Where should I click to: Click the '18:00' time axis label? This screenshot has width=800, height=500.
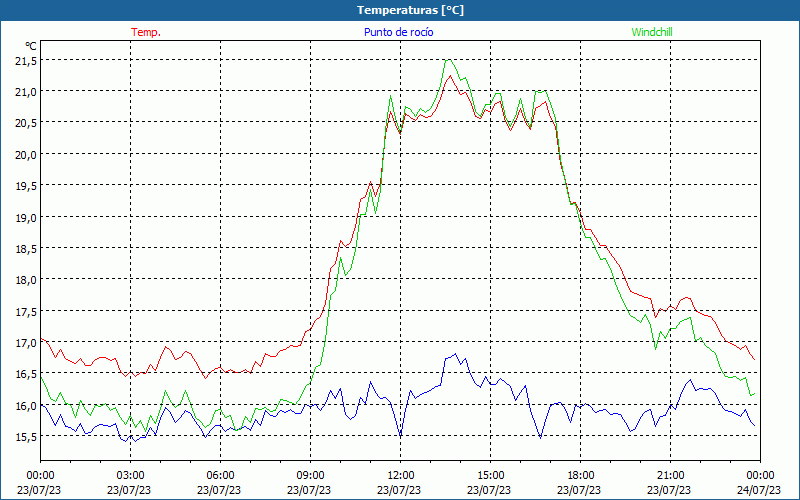click(581, 476)
